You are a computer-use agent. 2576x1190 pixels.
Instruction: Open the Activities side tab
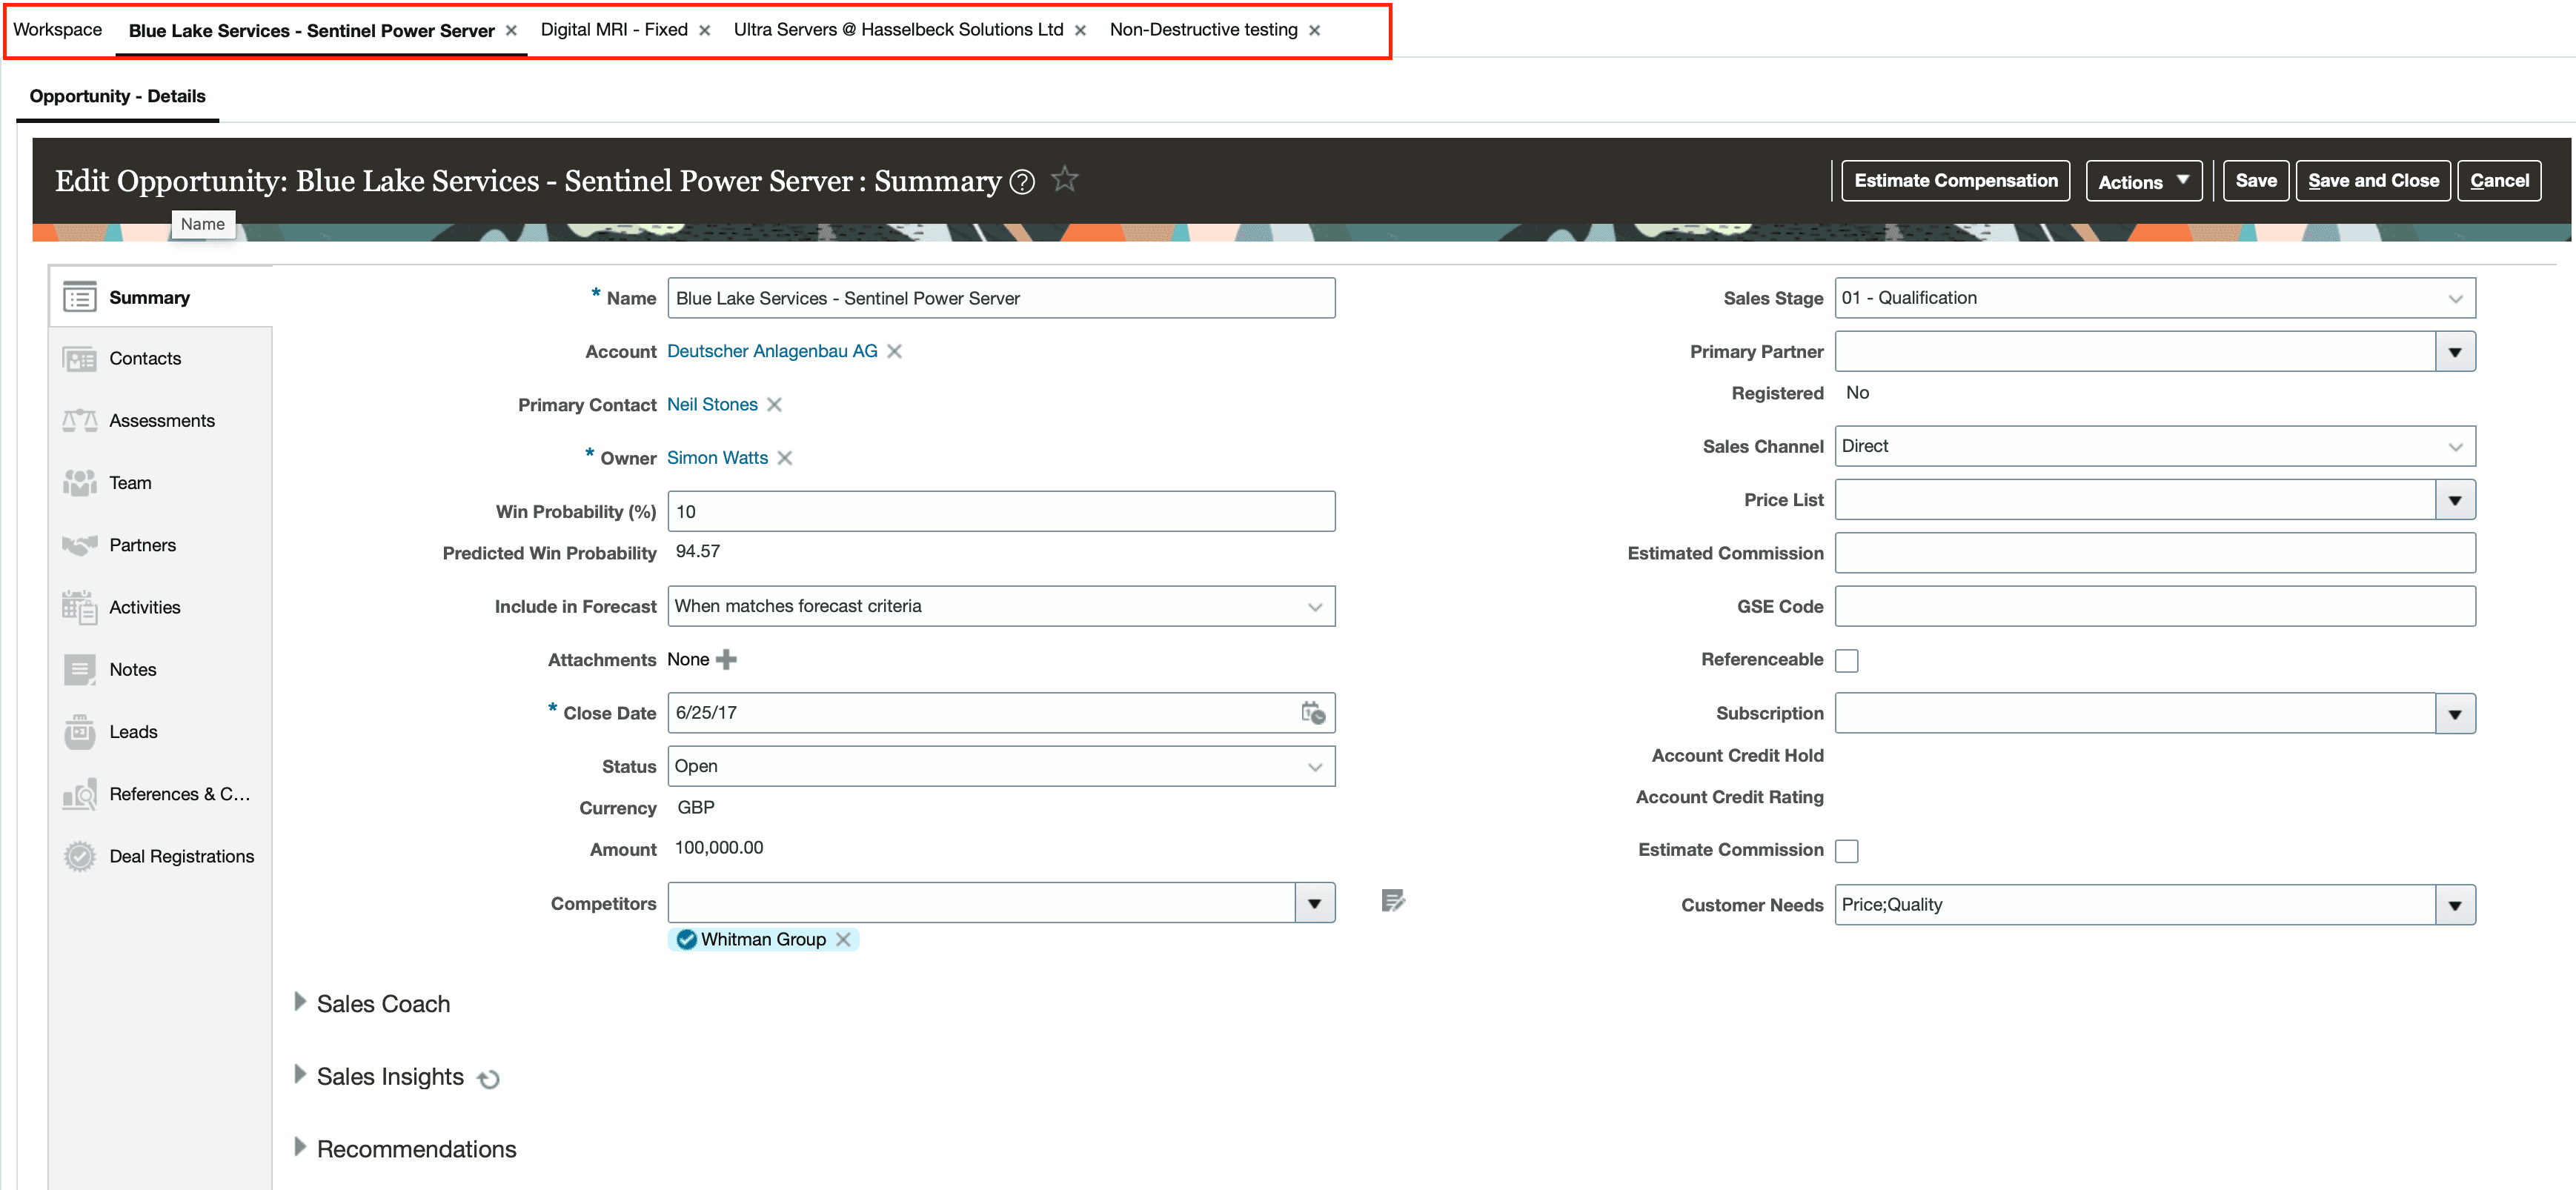click(144, 607)
